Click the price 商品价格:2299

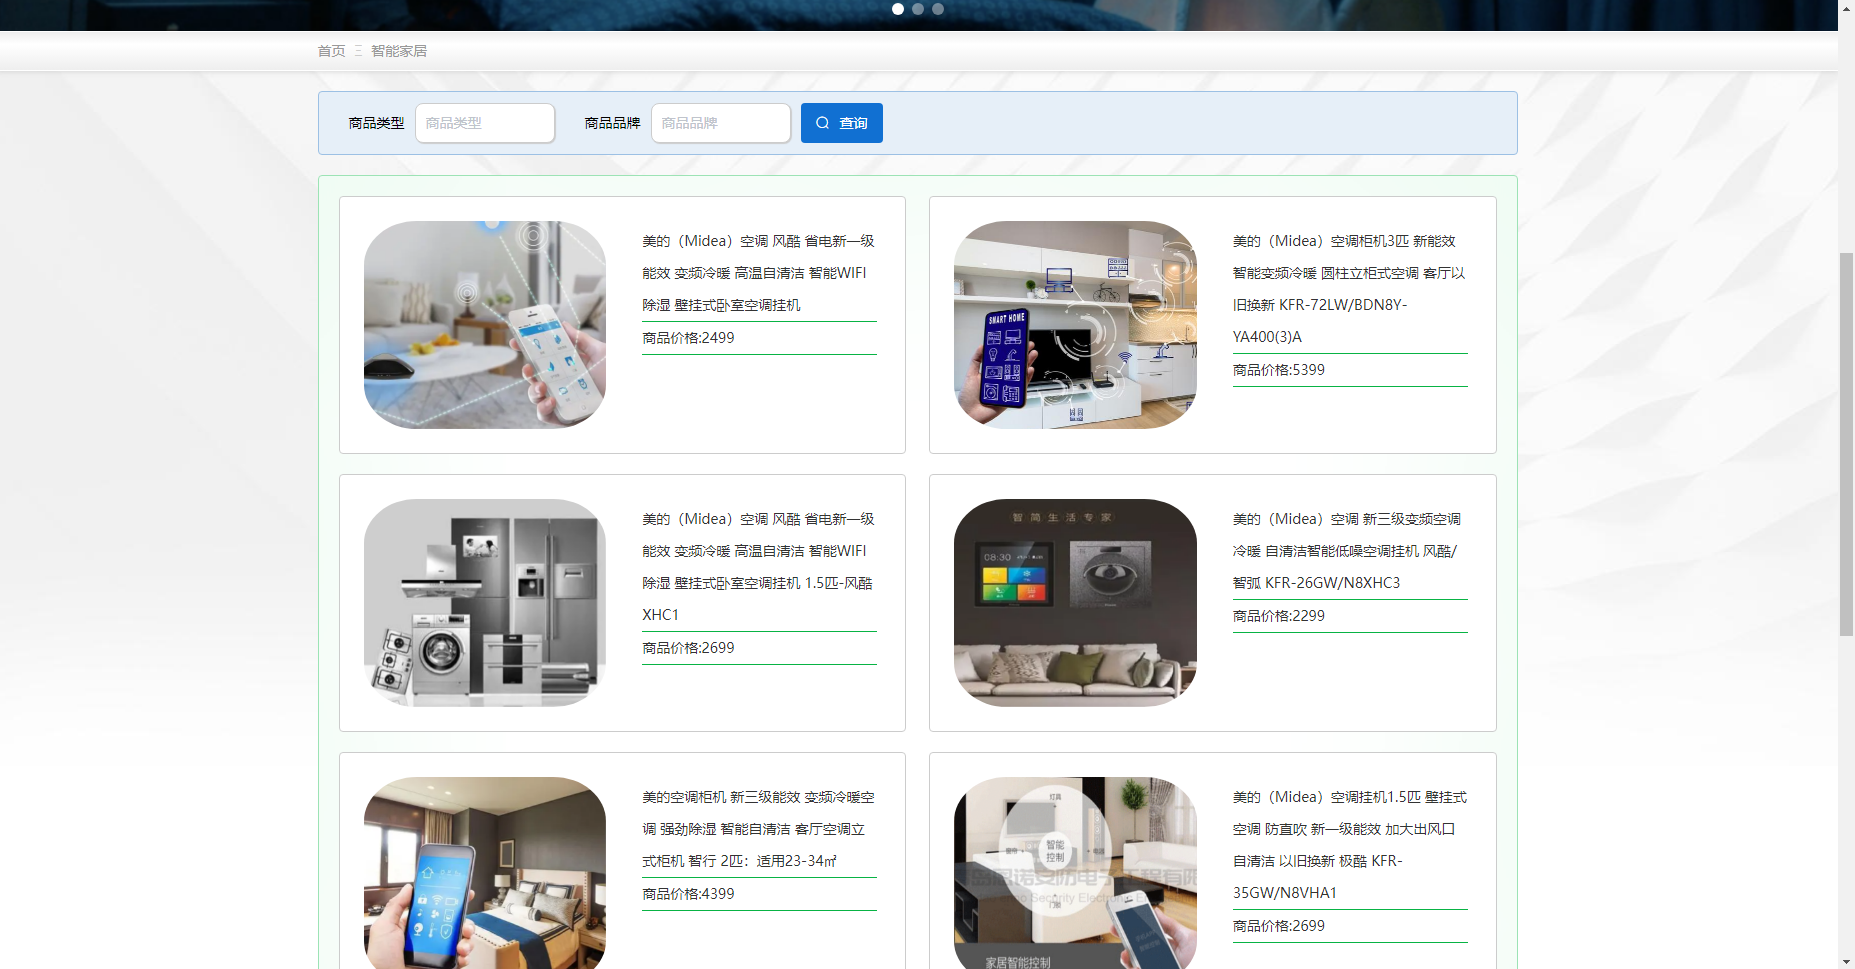(x=1279, y=616)
